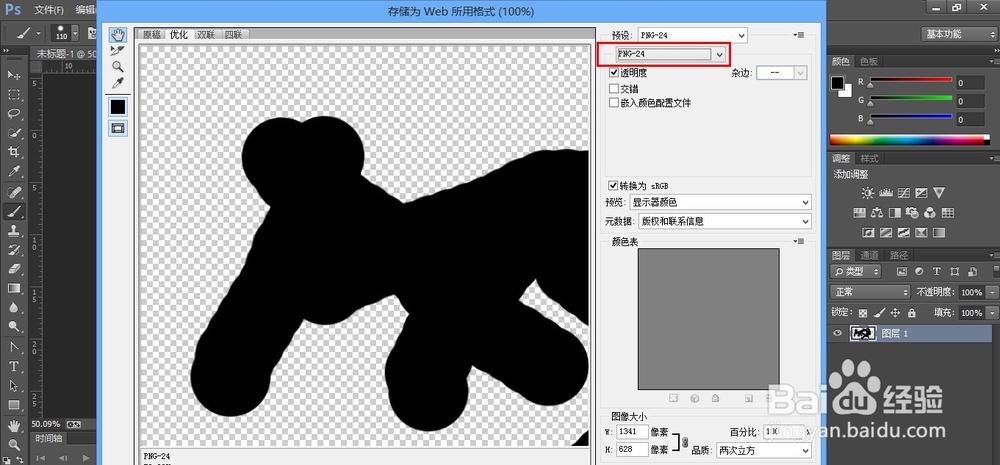The width and height of the screenshot is (1000, 465).
Task: Add a Photo Filter adjustment
Action: [912, 212]
